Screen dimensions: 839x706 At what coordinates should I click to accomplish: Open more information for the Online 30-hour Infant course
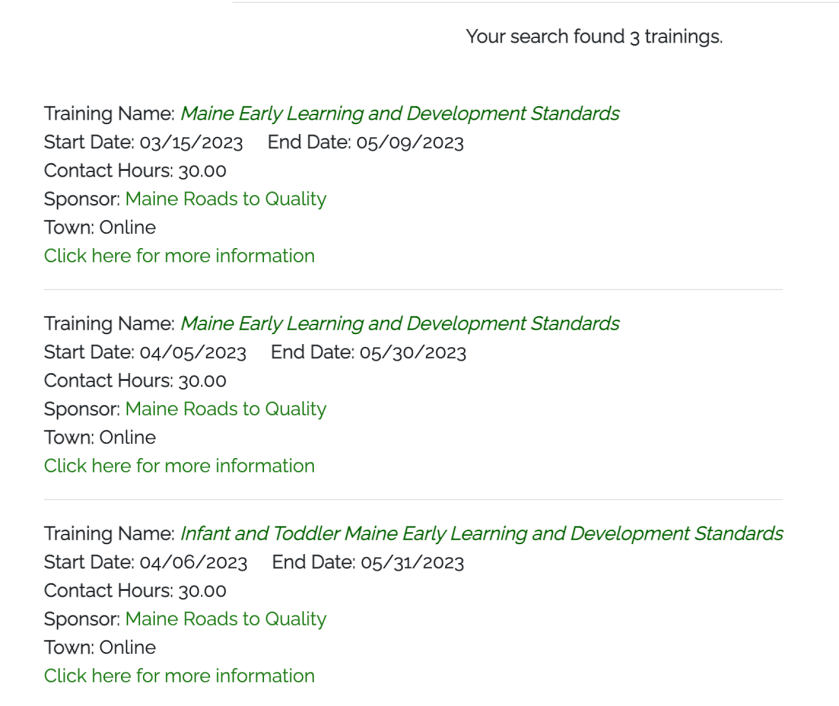tap(179, 675)
